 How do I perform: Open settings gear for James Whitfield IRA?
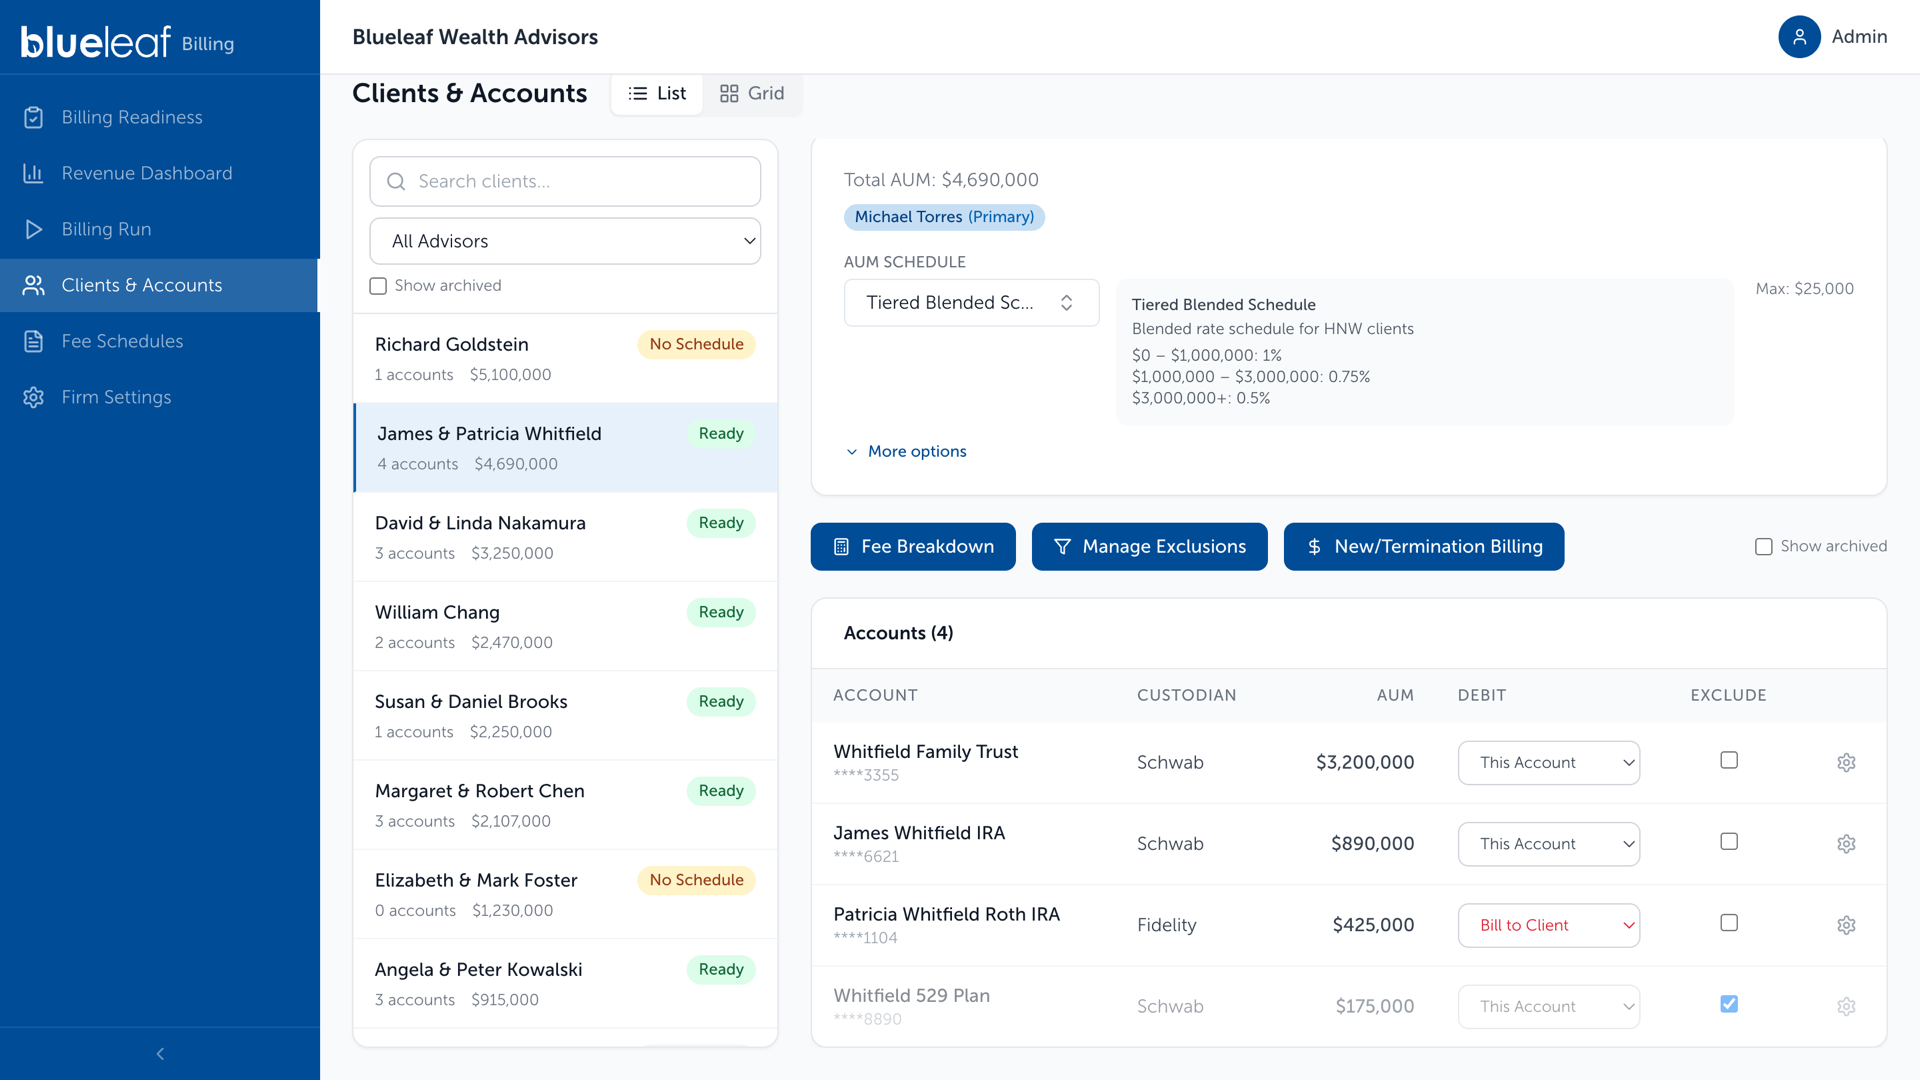pyautogui.click(x=1846, y=844)
